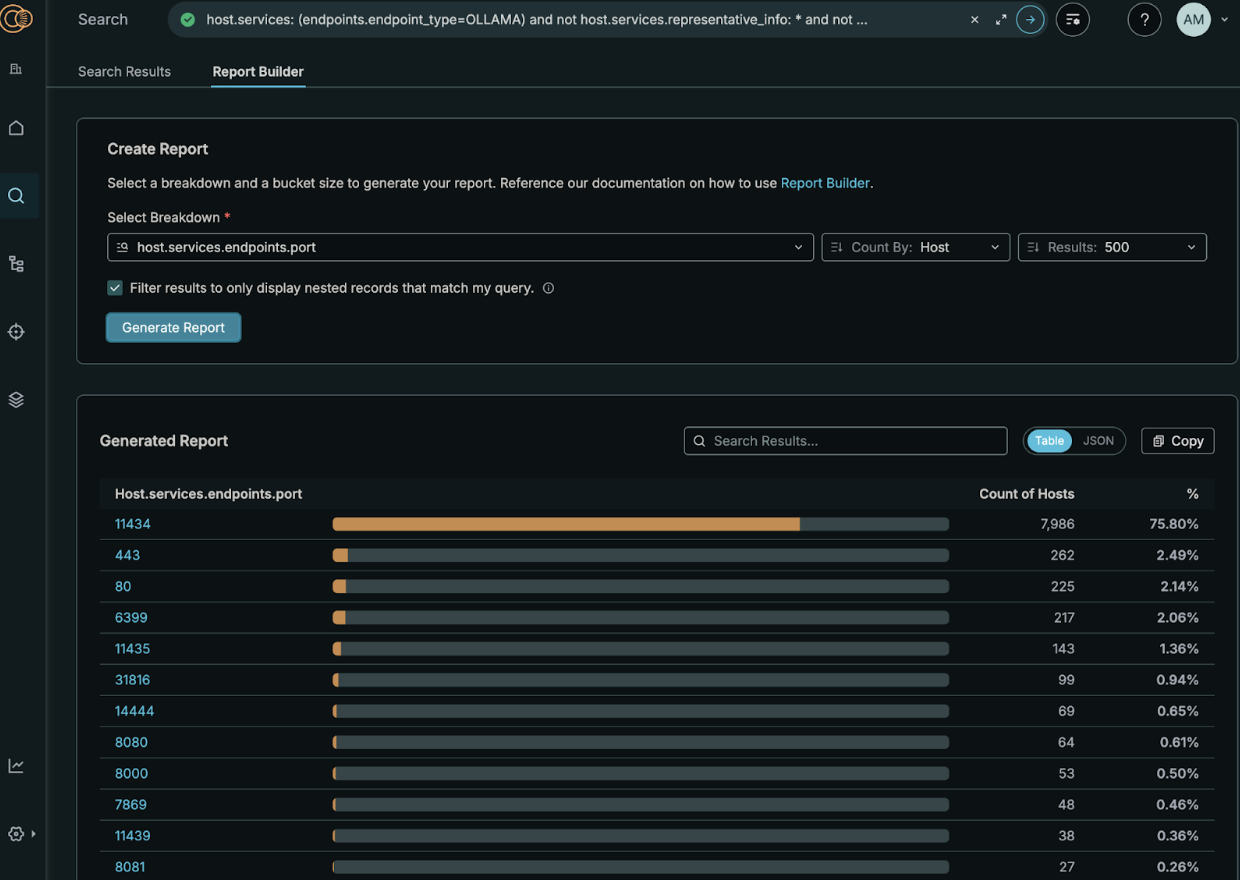1240x880 pixels.
Task: Click port 11434 in the report table
Action: tap(133, 523)
